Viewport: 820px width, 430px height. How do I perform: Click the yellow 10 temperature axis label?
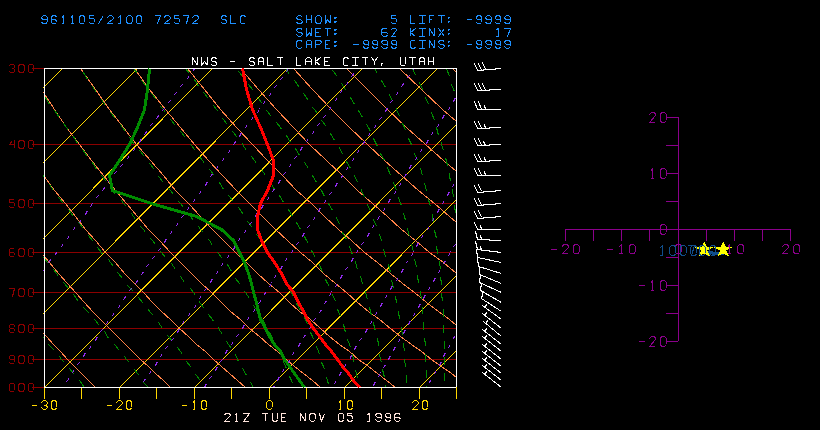point(345,405)
